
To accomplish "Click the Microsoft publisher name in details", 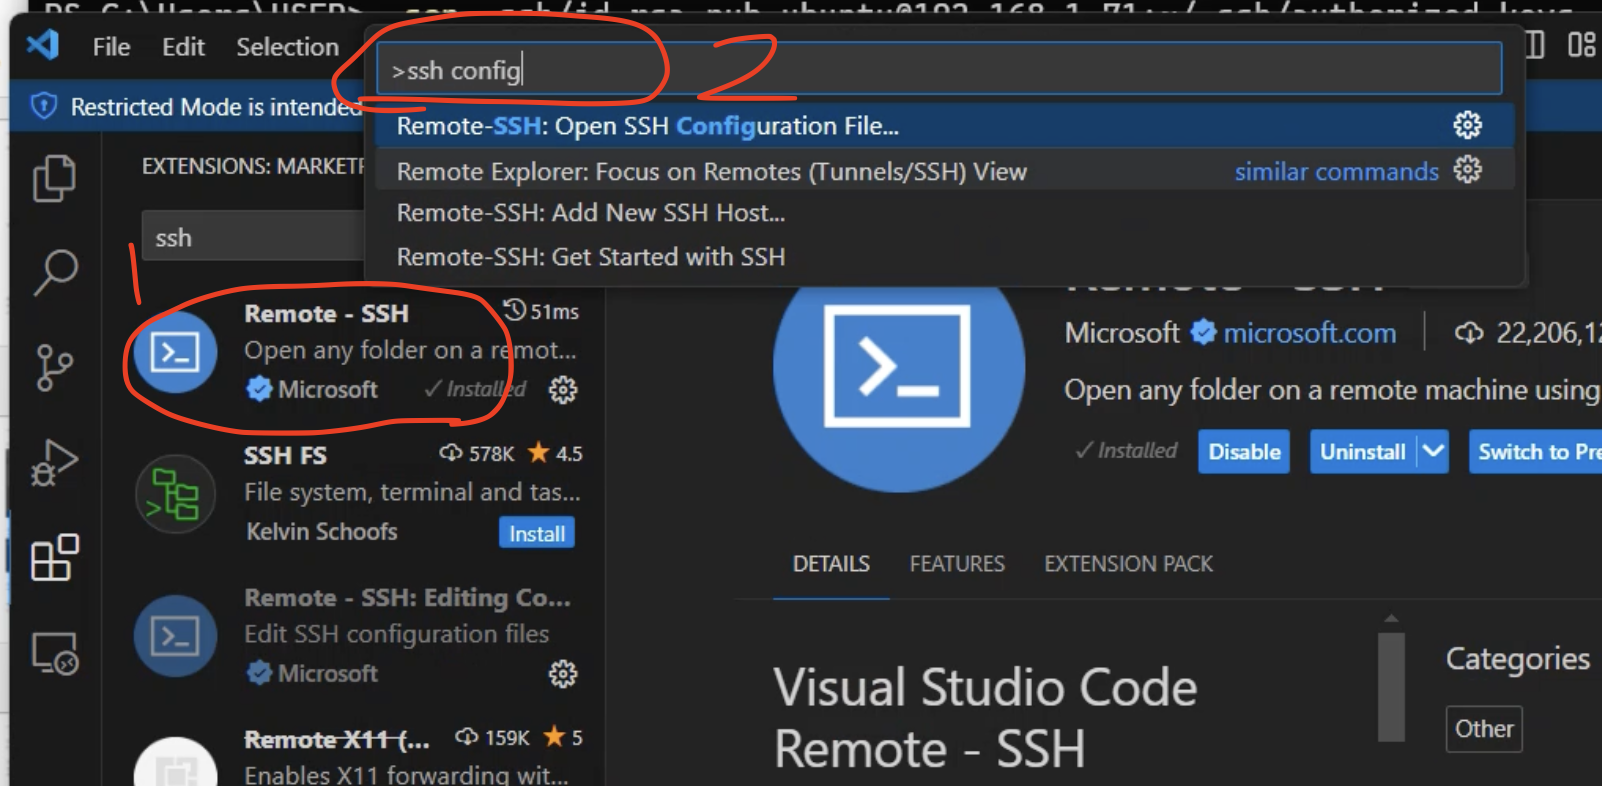I will (1122, 332).
